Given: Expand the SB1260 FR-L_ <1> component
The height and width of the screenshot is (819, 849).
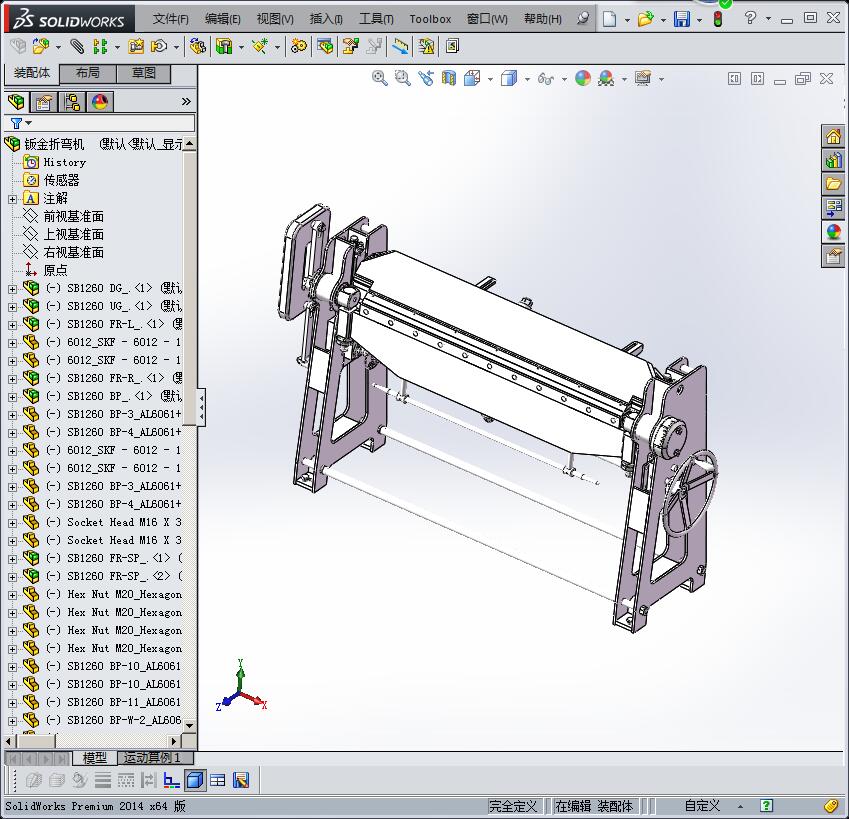Looking at the screenshot, I should pos(12,325).
